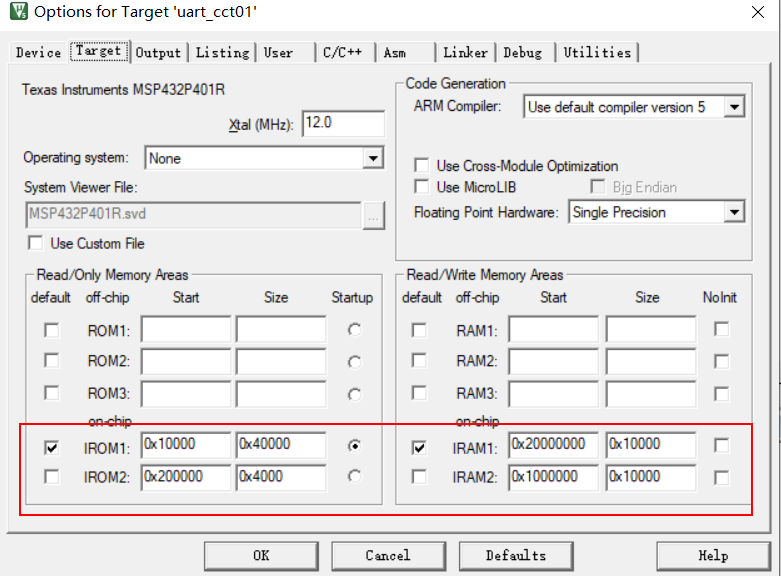Enable NoInit for RAM2

721,361
